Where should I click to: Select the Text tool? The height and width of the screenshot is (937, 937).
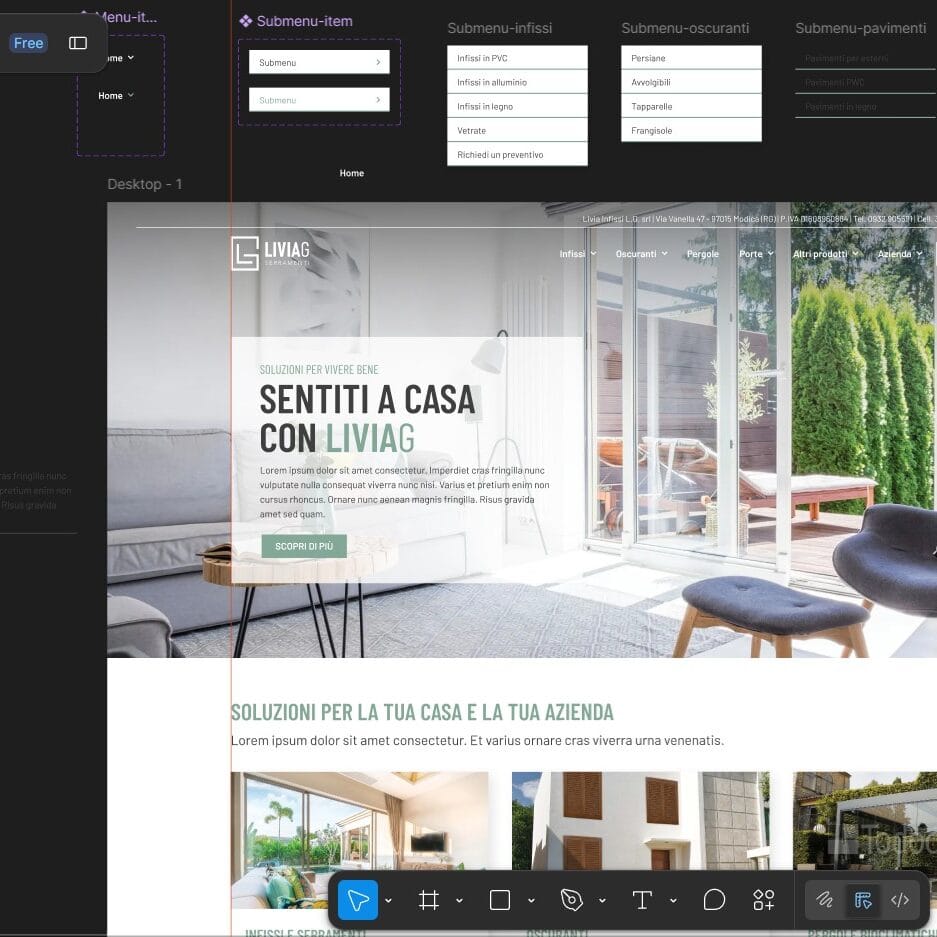pos(642,900)
